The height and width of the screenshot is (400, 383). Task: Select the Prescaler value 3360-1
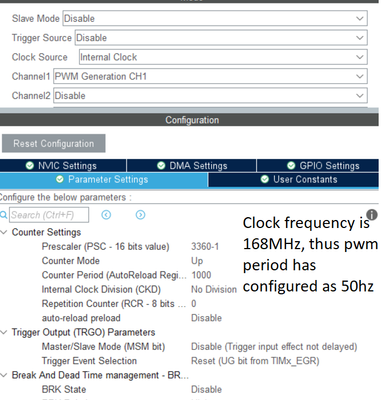click(205, 247)
